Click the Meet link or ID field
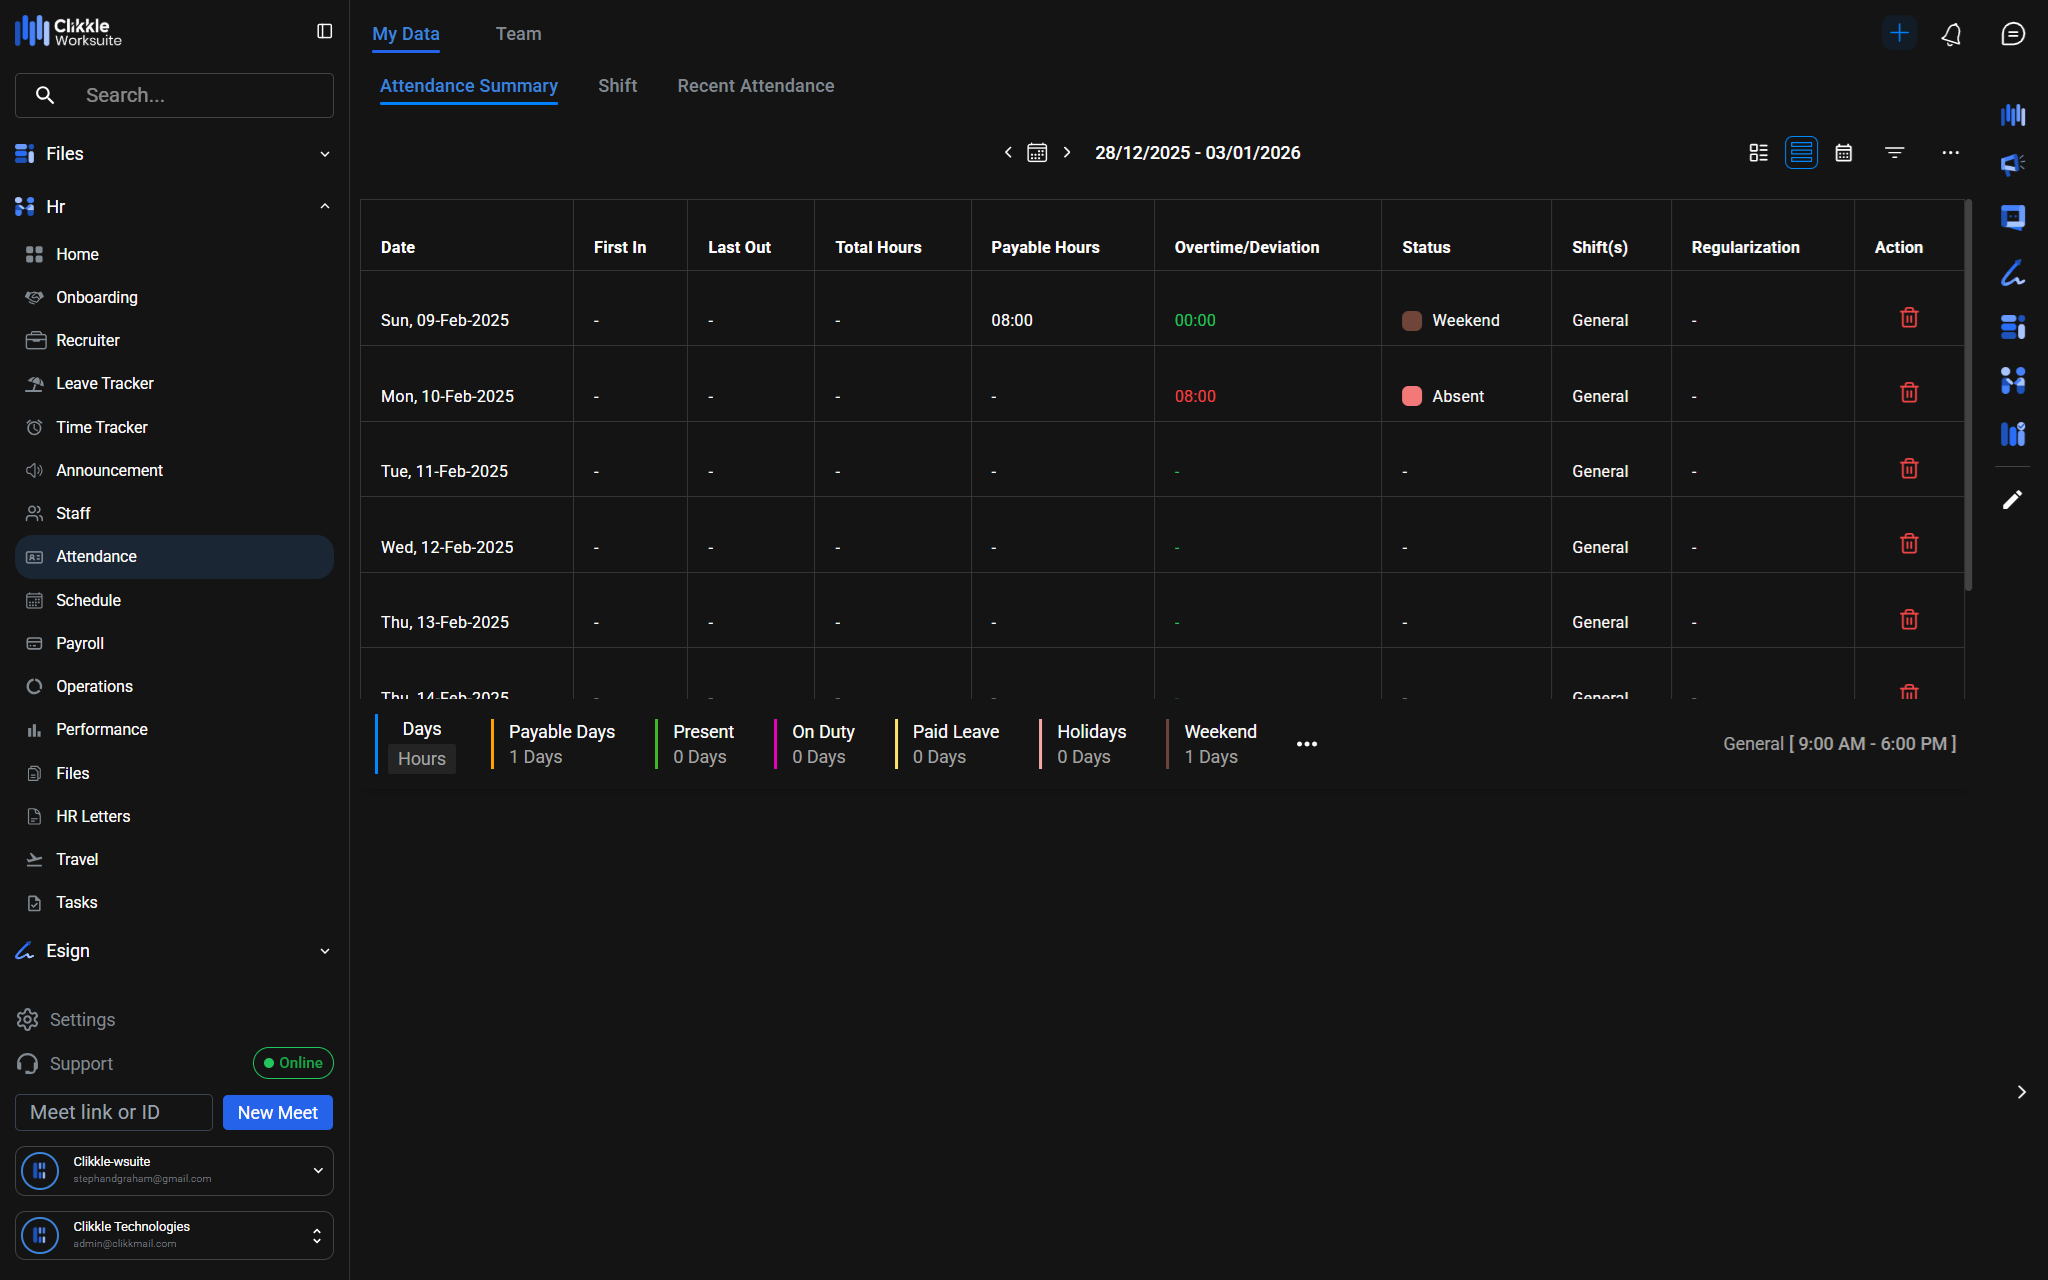 pos(114,1113)
